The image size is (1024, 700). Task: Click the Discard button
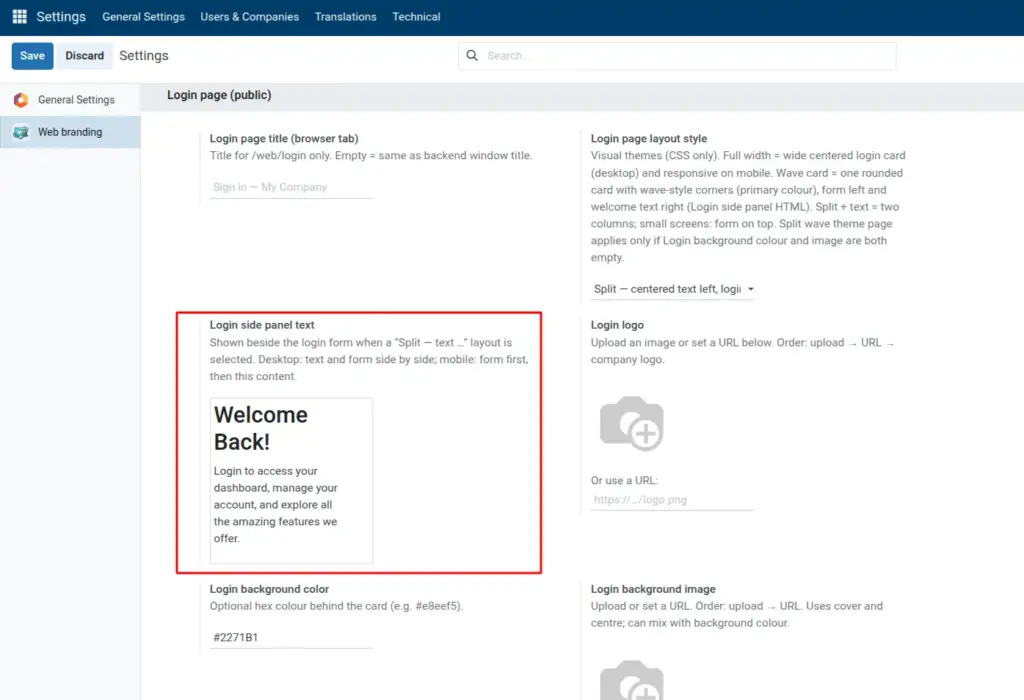(x=84, y=56)
